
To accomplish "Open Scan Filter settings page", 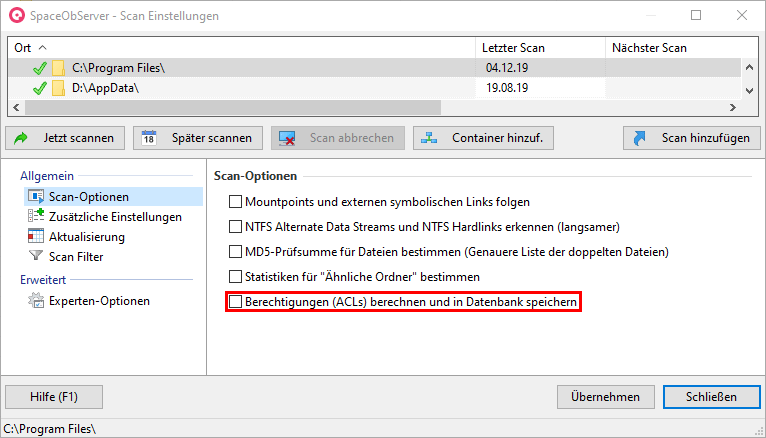I will (76, 256).
